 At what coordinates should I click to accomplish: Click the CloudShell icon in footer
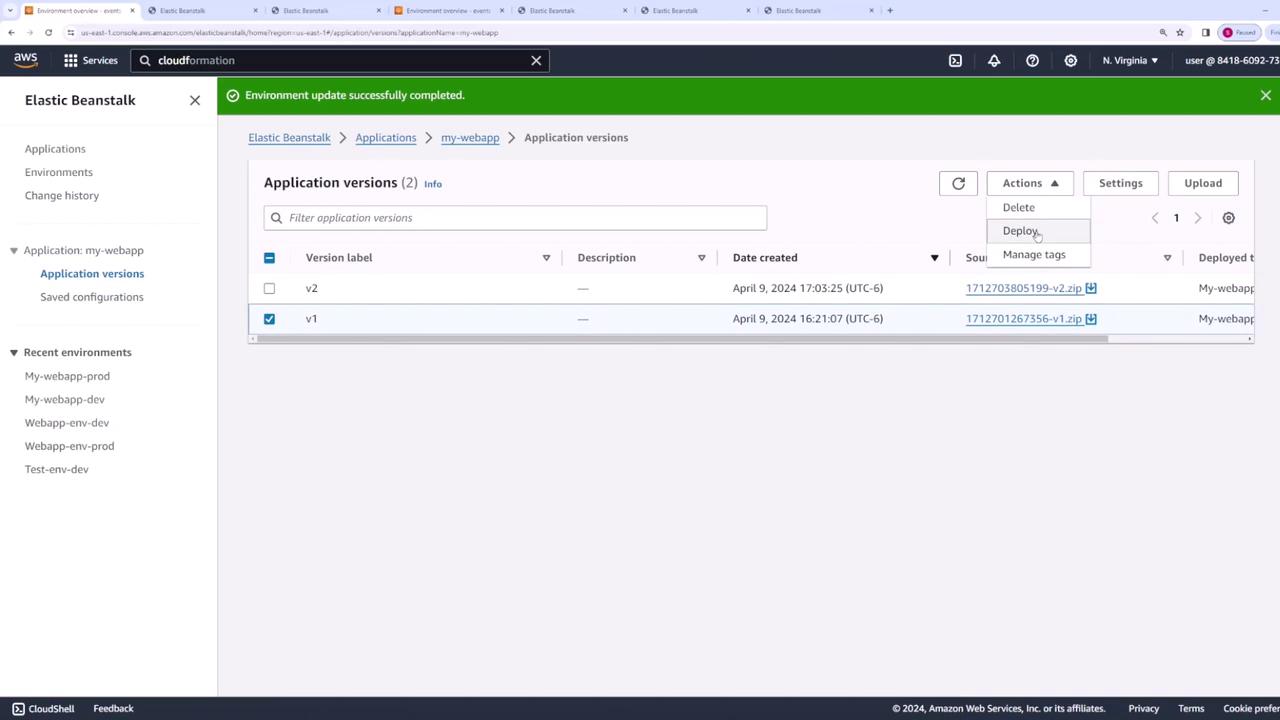18,709
